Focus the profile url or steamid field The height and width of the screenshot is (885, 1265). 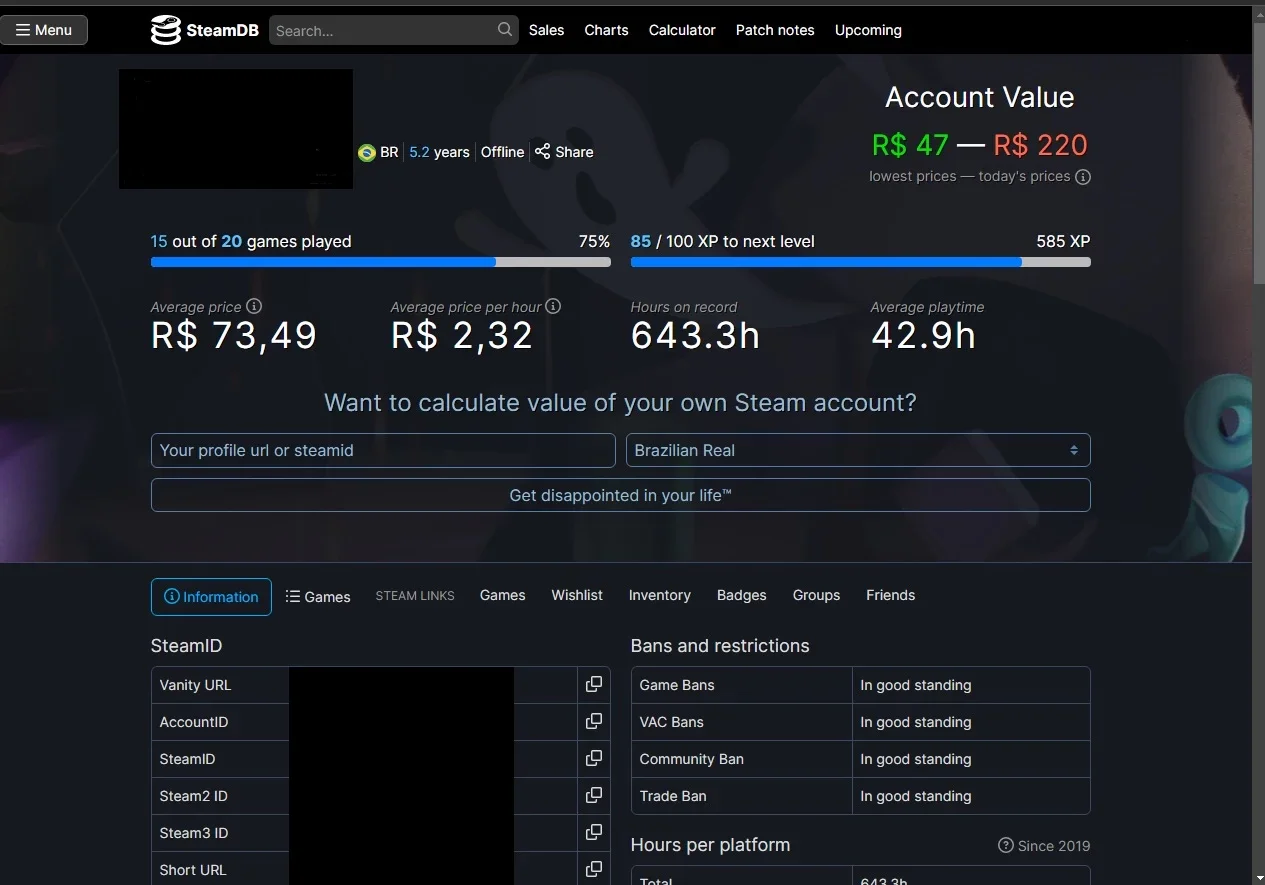pos(383,450)
